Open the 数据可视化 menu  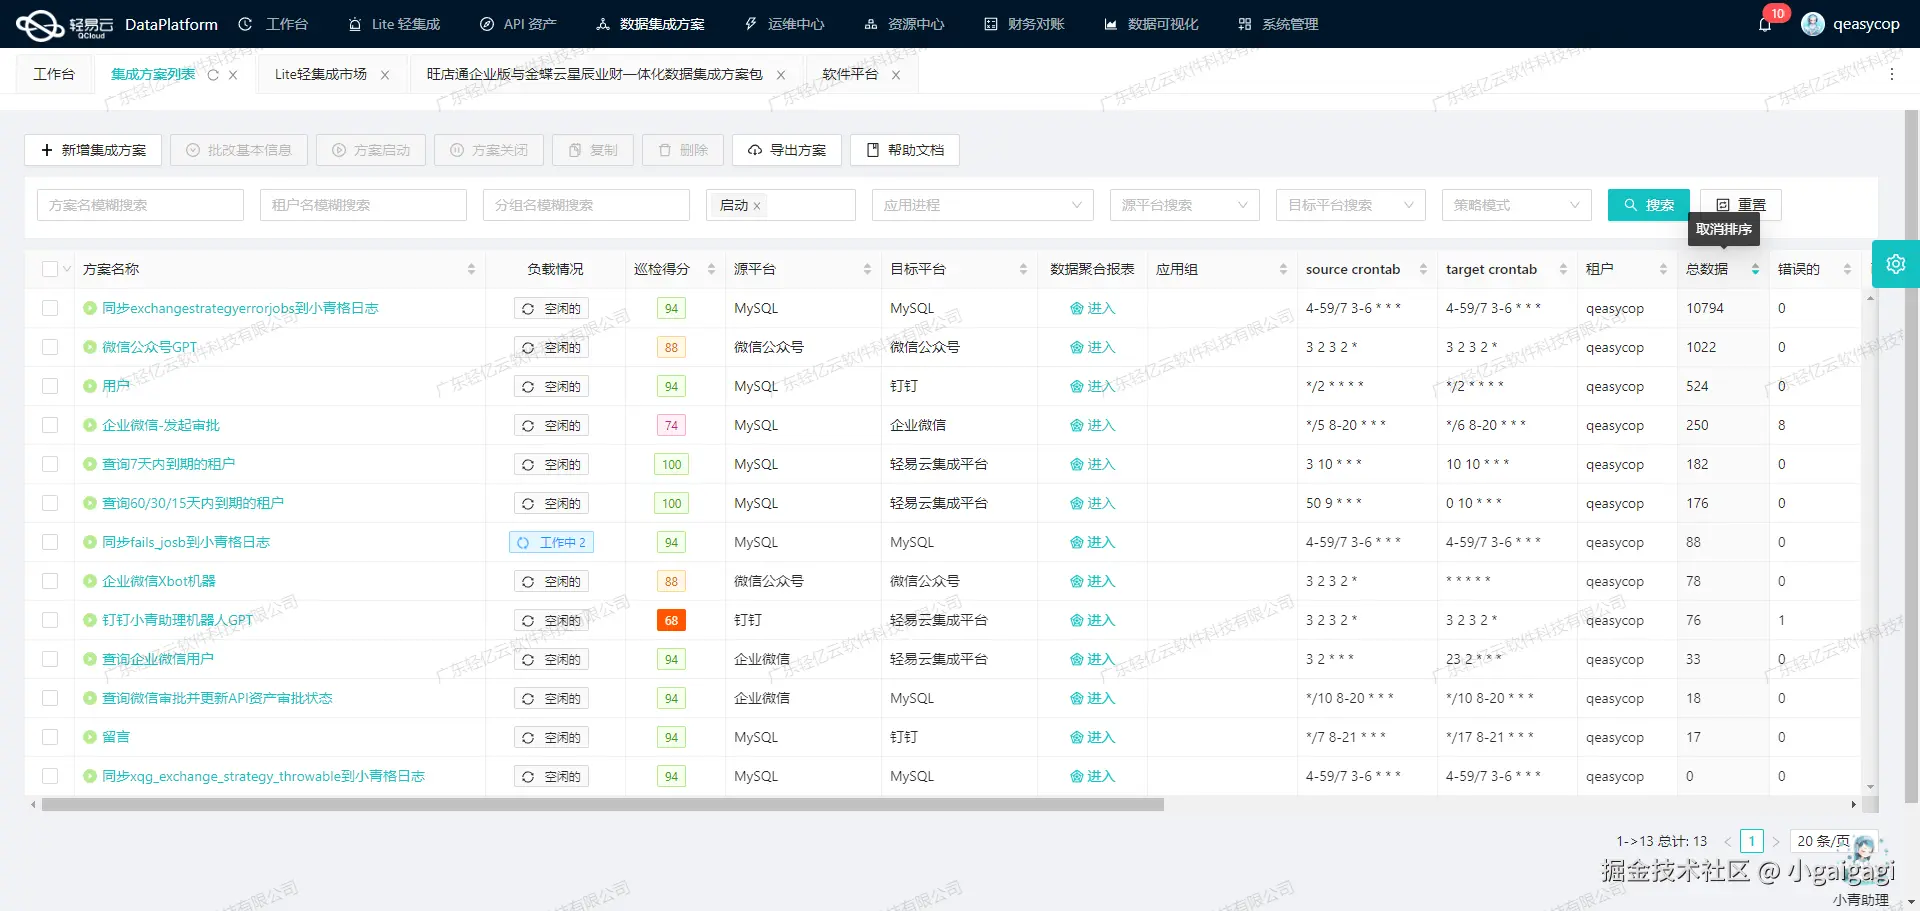(1151, 24)
